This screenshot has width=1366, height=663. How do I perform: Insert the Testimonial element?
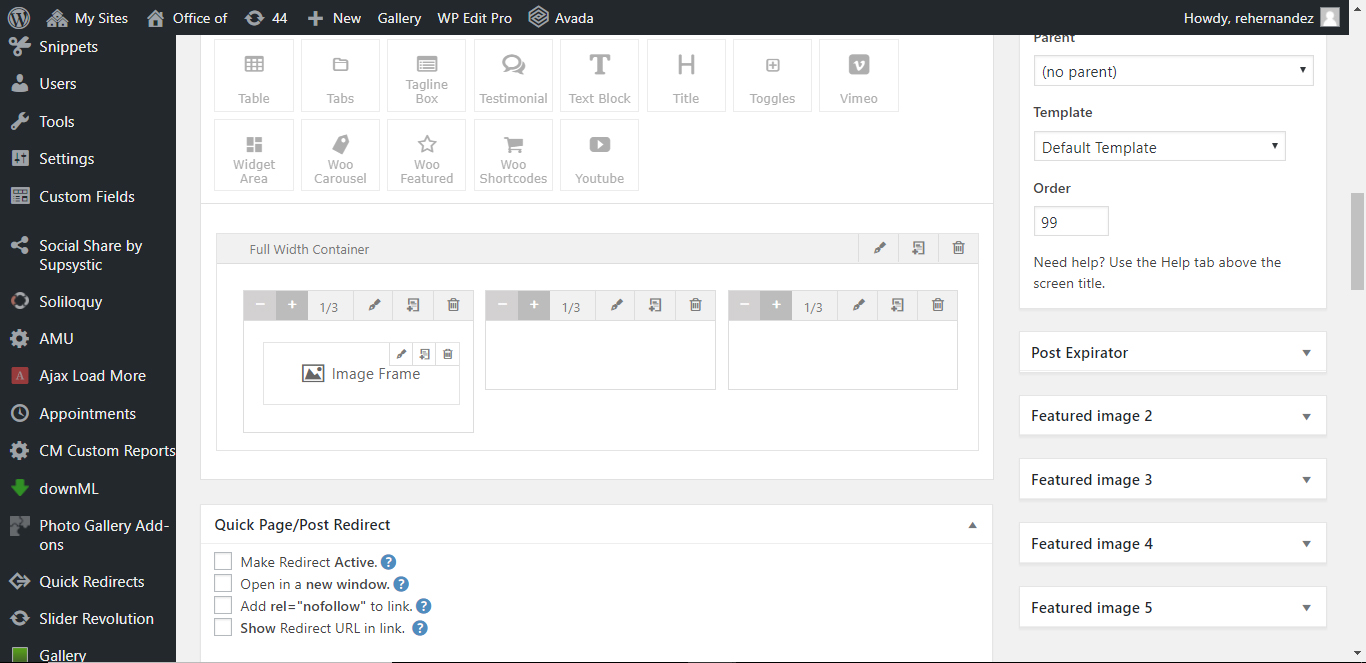pyautogui.click(x=513, y=75)
